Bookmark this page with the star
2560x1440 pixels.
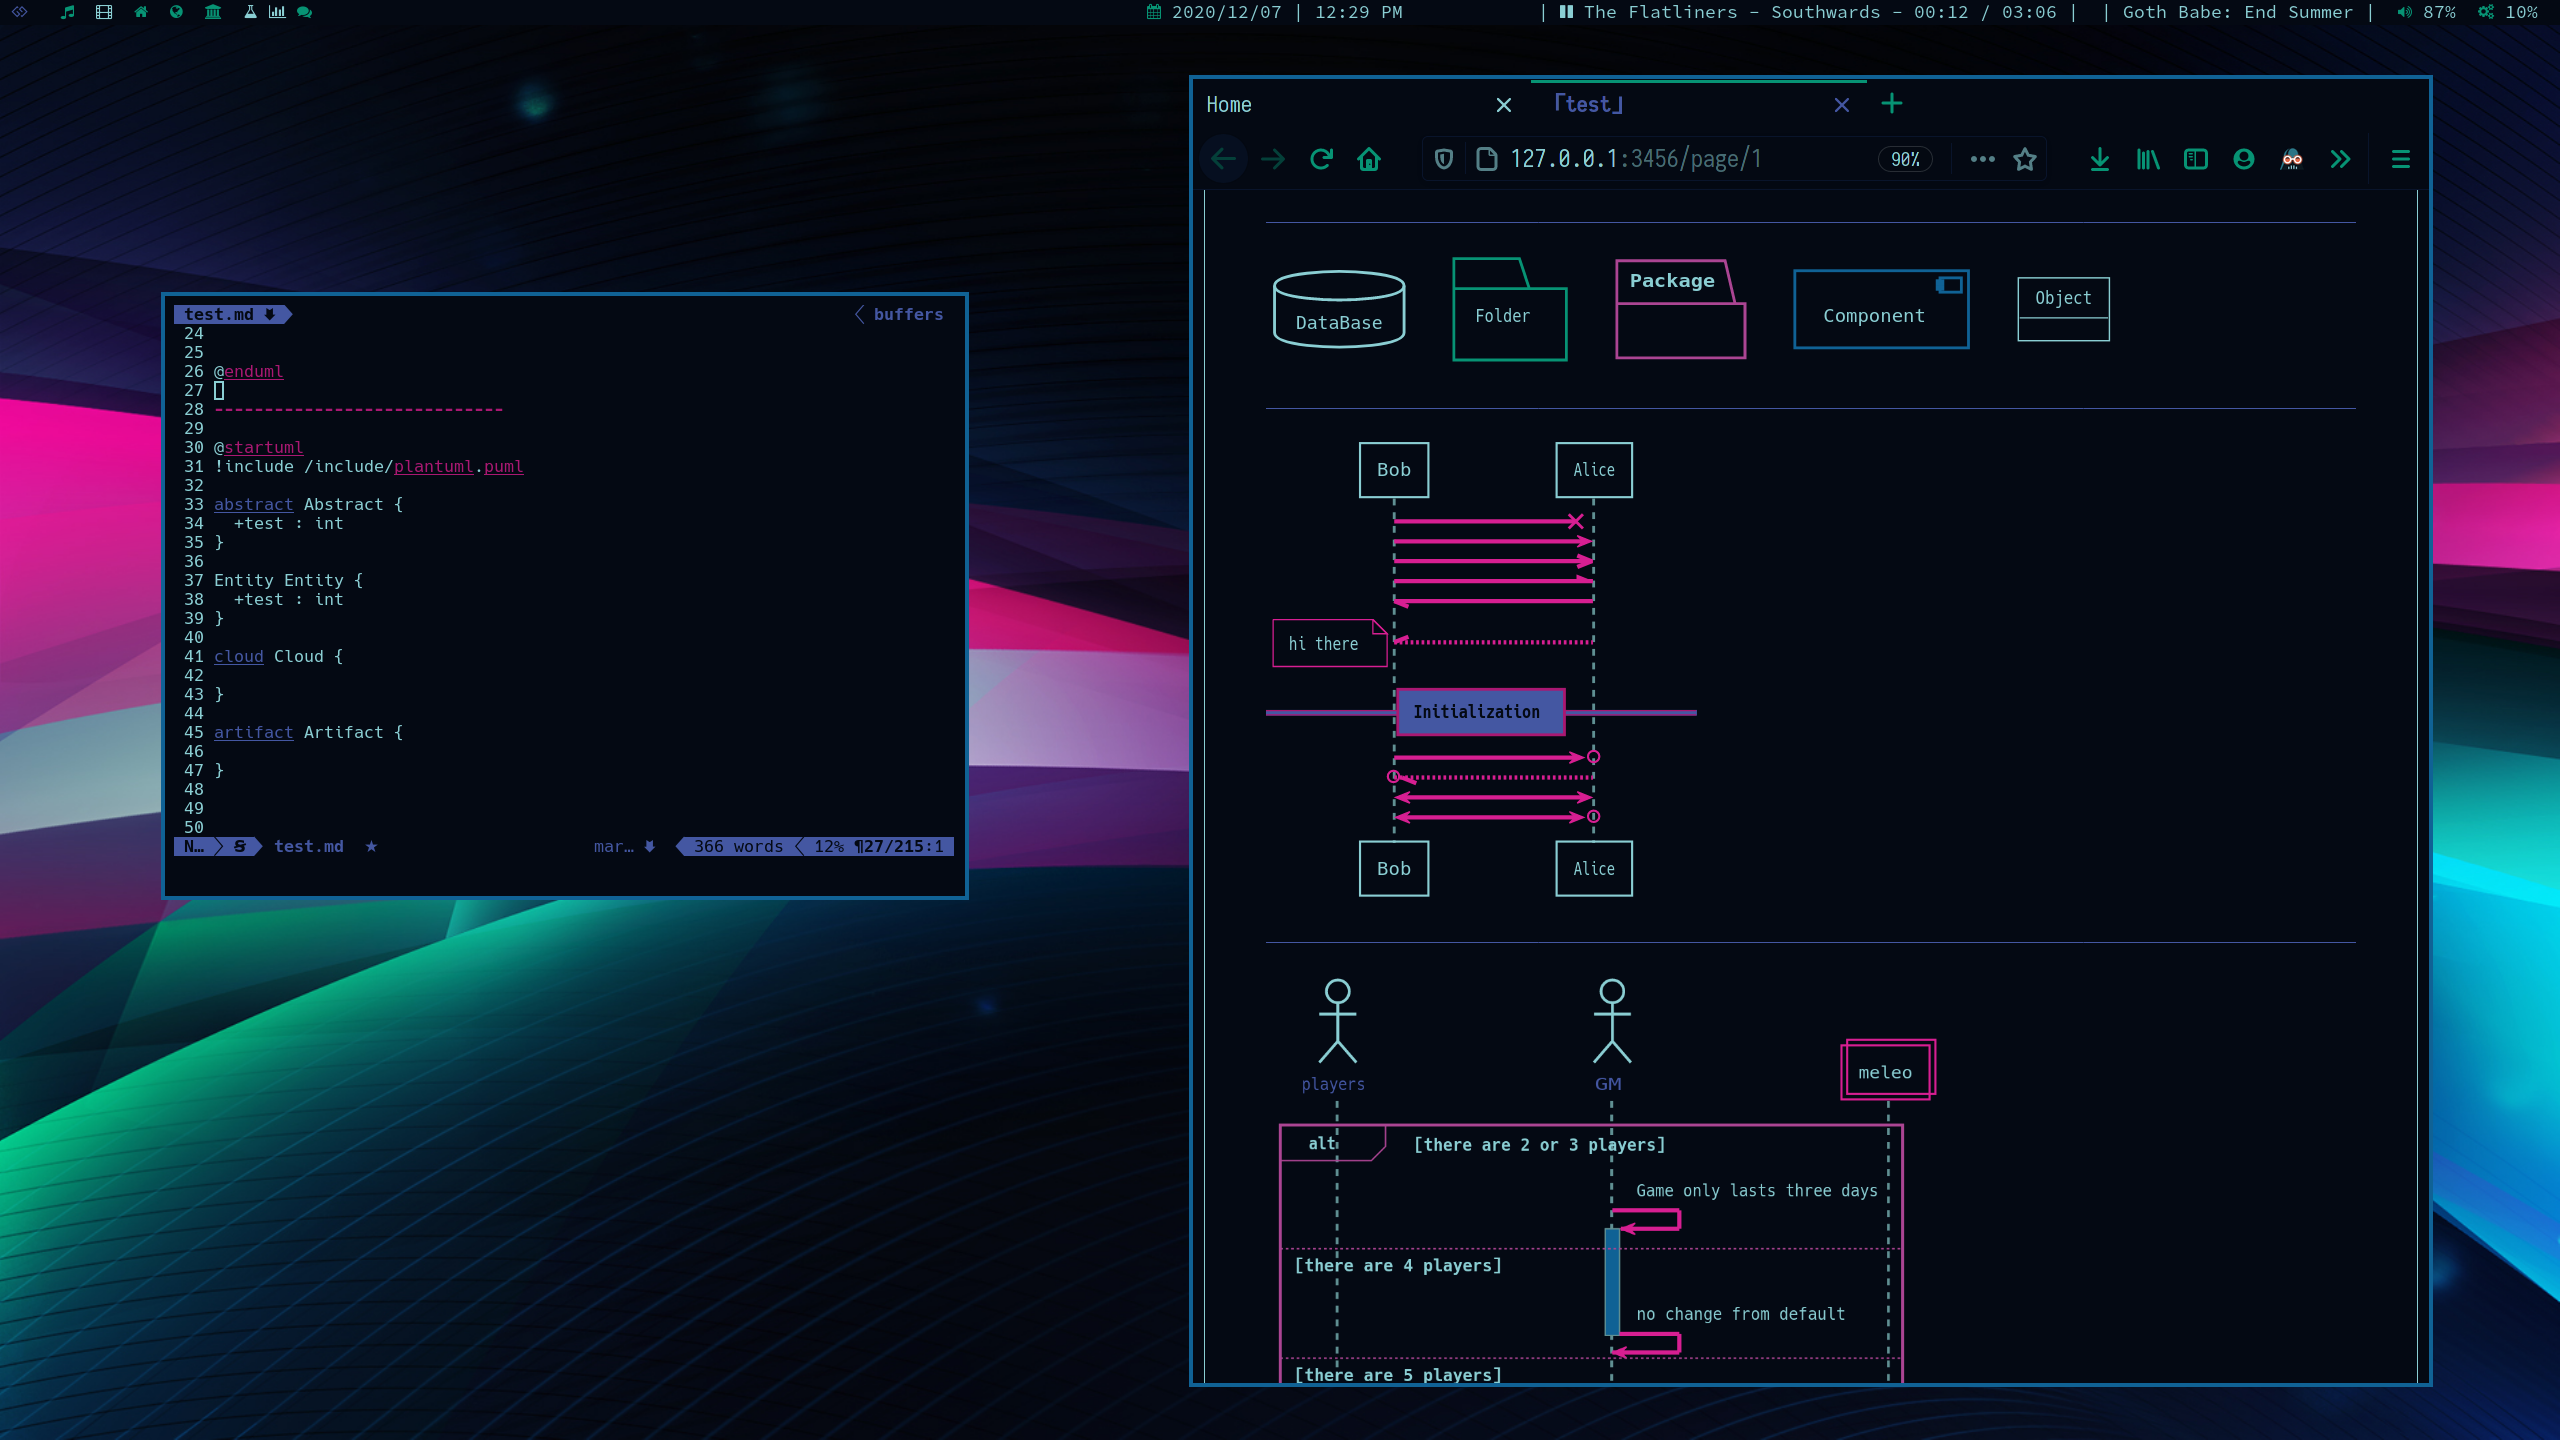(x=2025, y=159)
